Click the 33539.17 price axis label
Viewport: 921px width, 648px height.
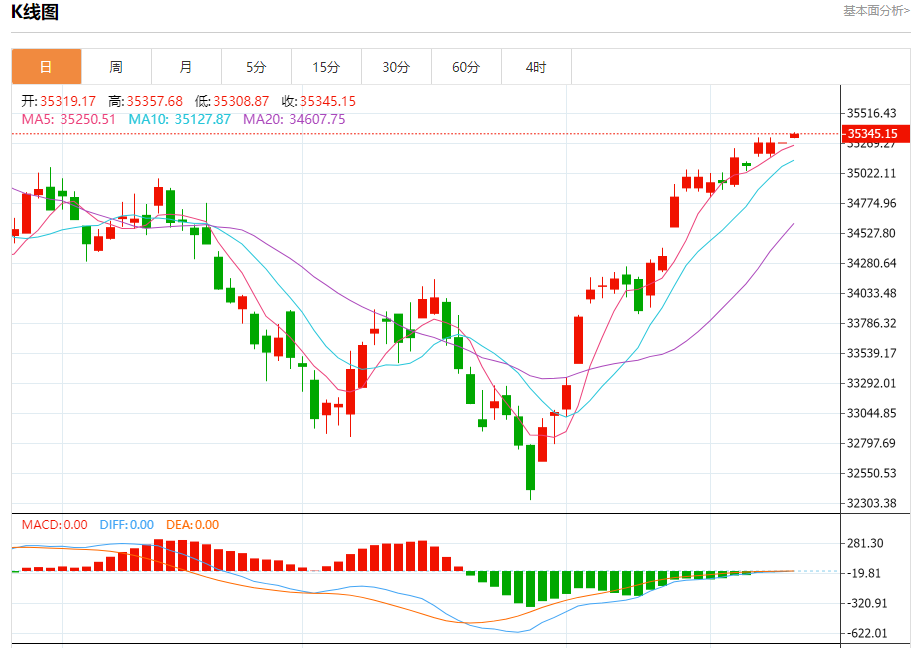872,353
